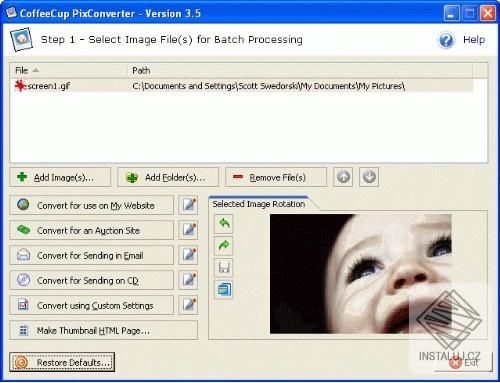Click the PixConverter logo beside Step 1 heading

(x=22, y=39)
